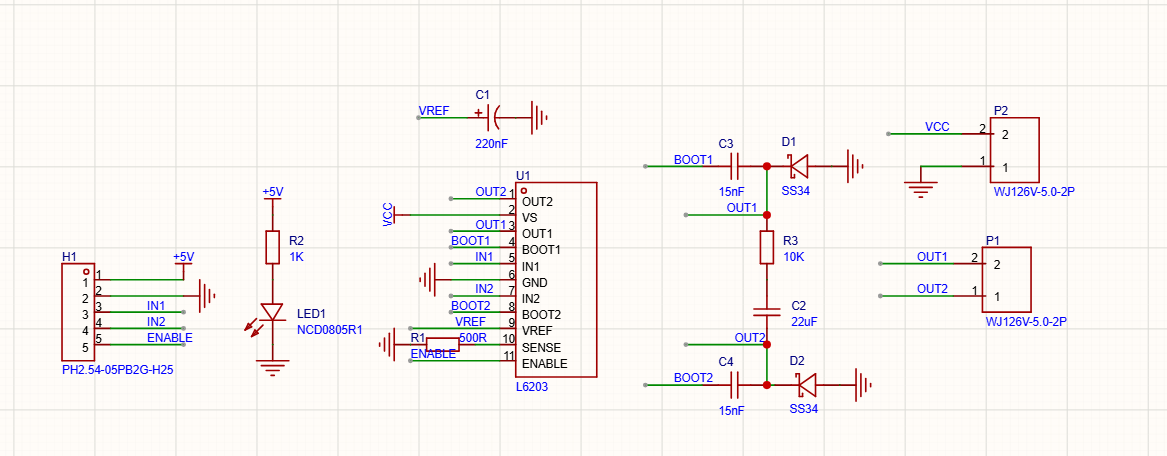The width and height of the screenshot is (1167, 456).
Task: Select the L6203 chip U1 body
Action: coord(559,280)
